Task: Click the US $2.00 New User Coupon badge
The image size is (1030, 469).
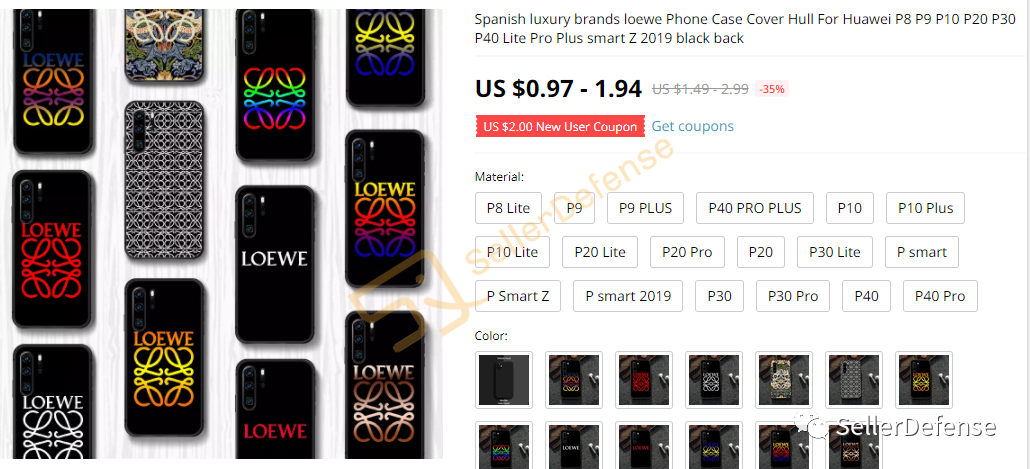Action: click(560, 127)
